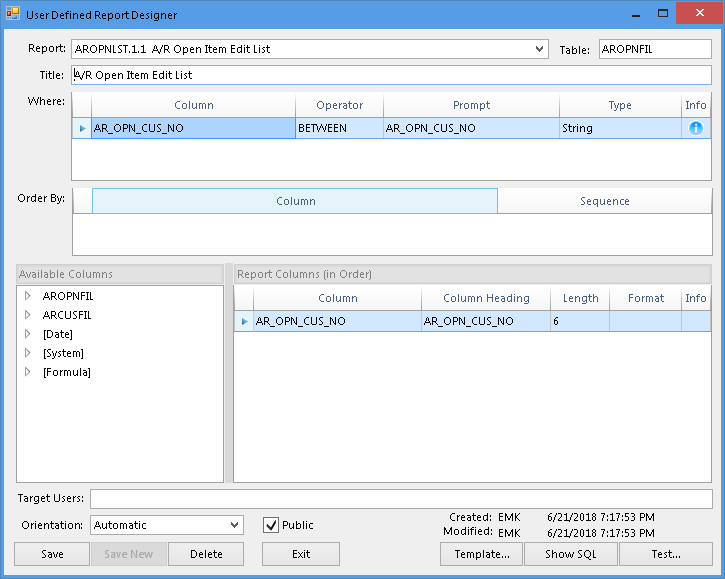Close the User Defined Report Designer window
725x579 pixels.
700,13
